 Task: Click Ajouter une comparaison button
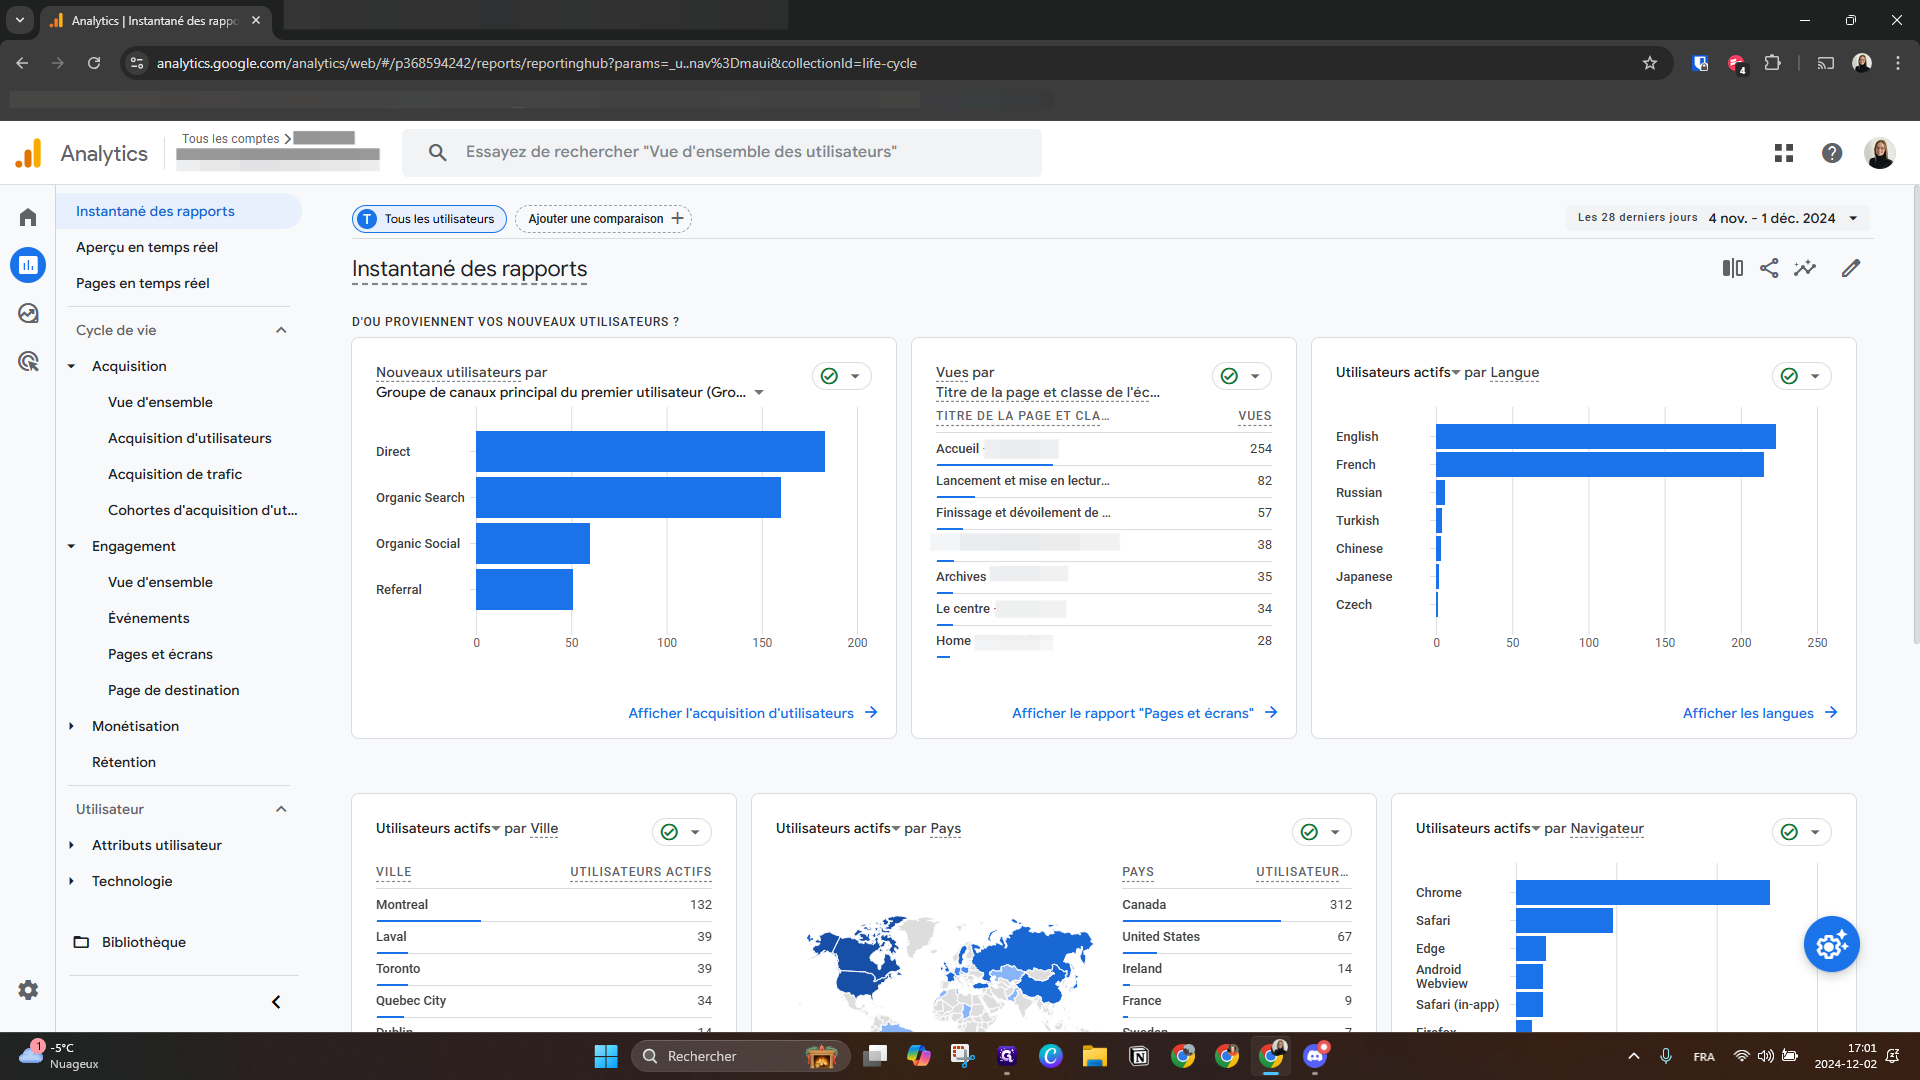pos(604,219)
